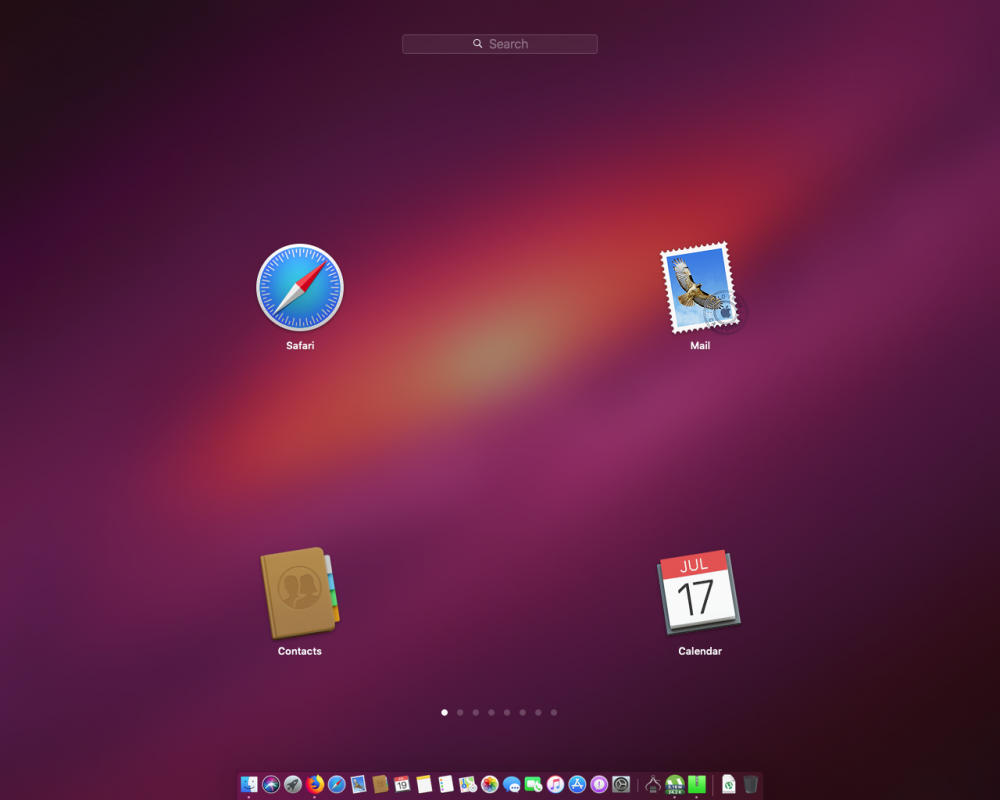Select the first Launchpad page dot
Image resolution: width=1000 pixels, height=800 pixels.
[445, 713]
